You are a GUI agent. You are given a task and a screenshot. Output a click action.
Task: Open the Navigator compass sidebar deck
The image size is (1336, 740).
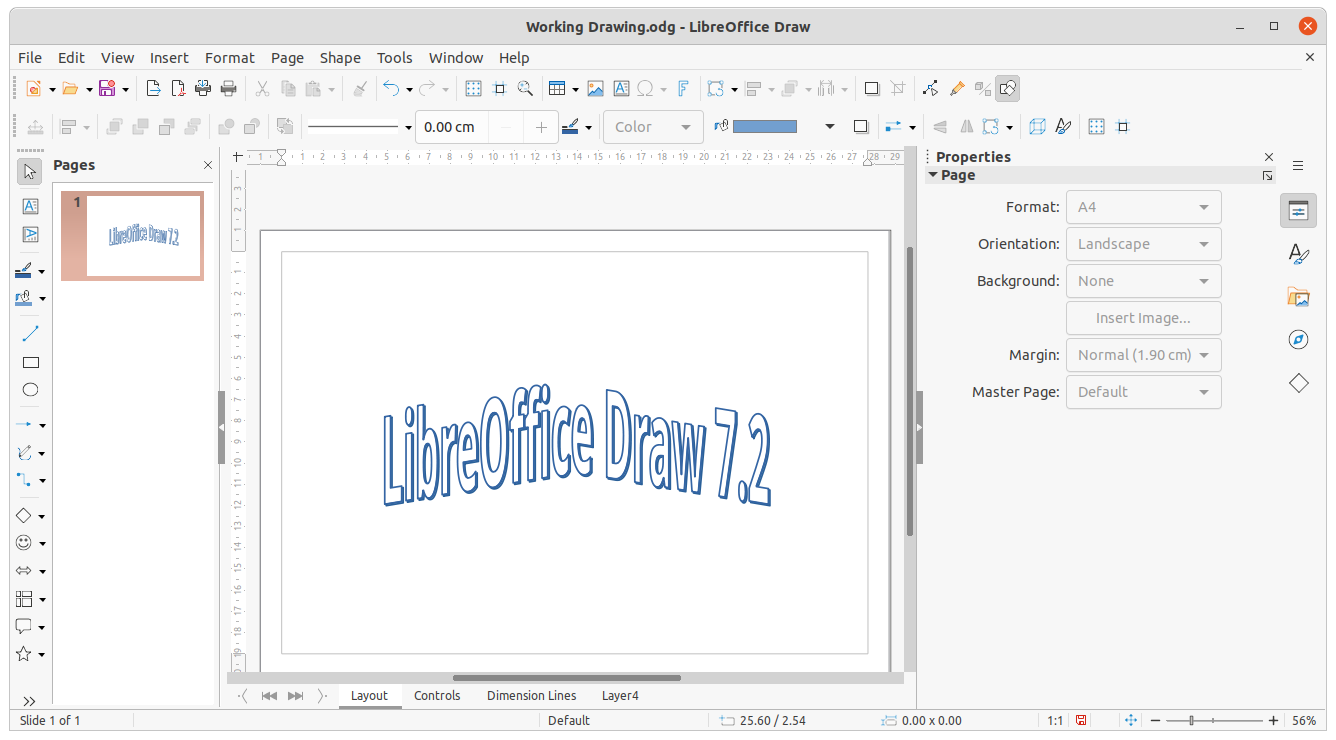[x=1298, y=340]
